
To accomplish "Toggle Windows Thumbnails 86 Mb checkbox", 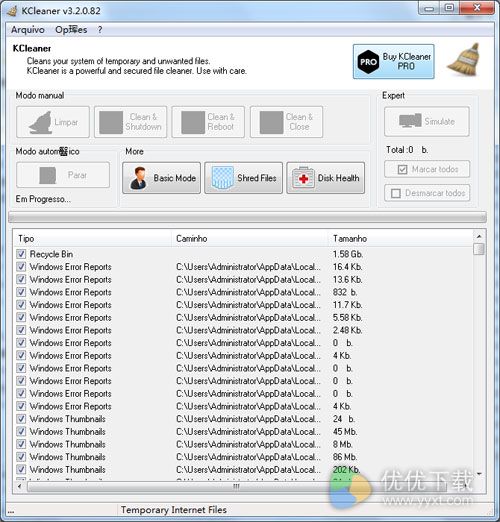I will [x=21, y=457].
